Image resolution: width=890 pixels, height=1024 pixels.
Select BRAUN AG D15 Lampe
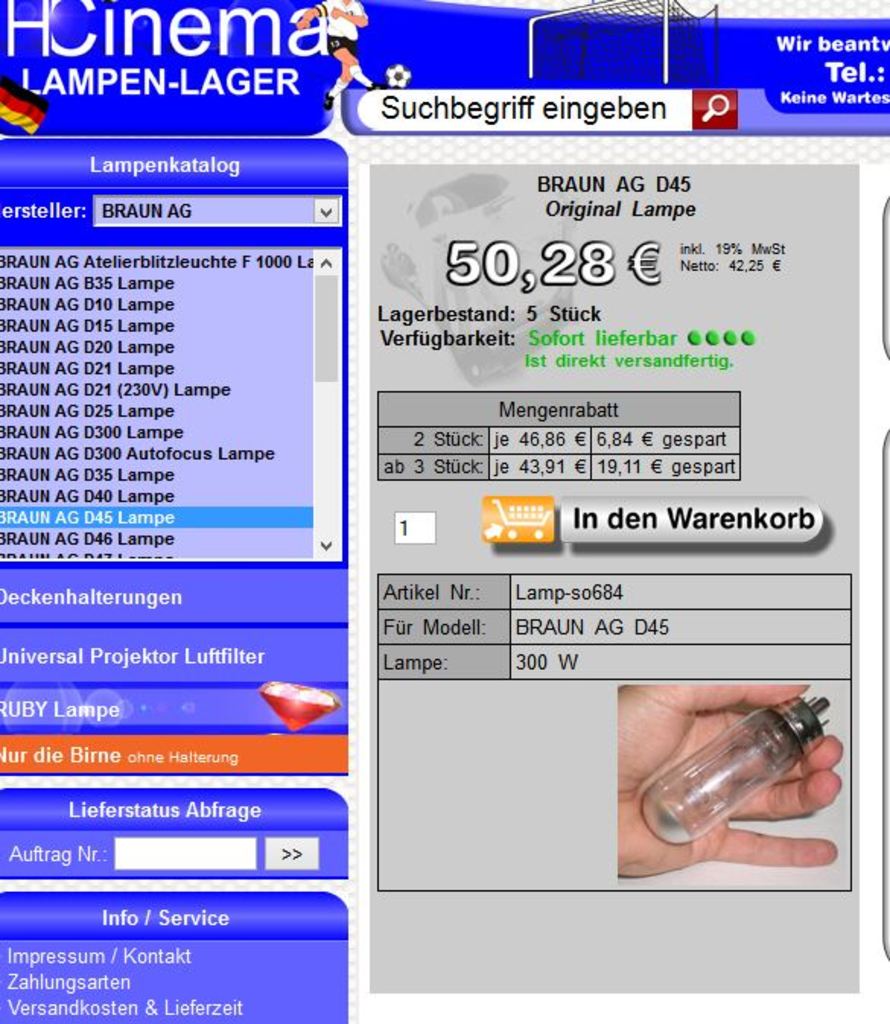(157, 326)
